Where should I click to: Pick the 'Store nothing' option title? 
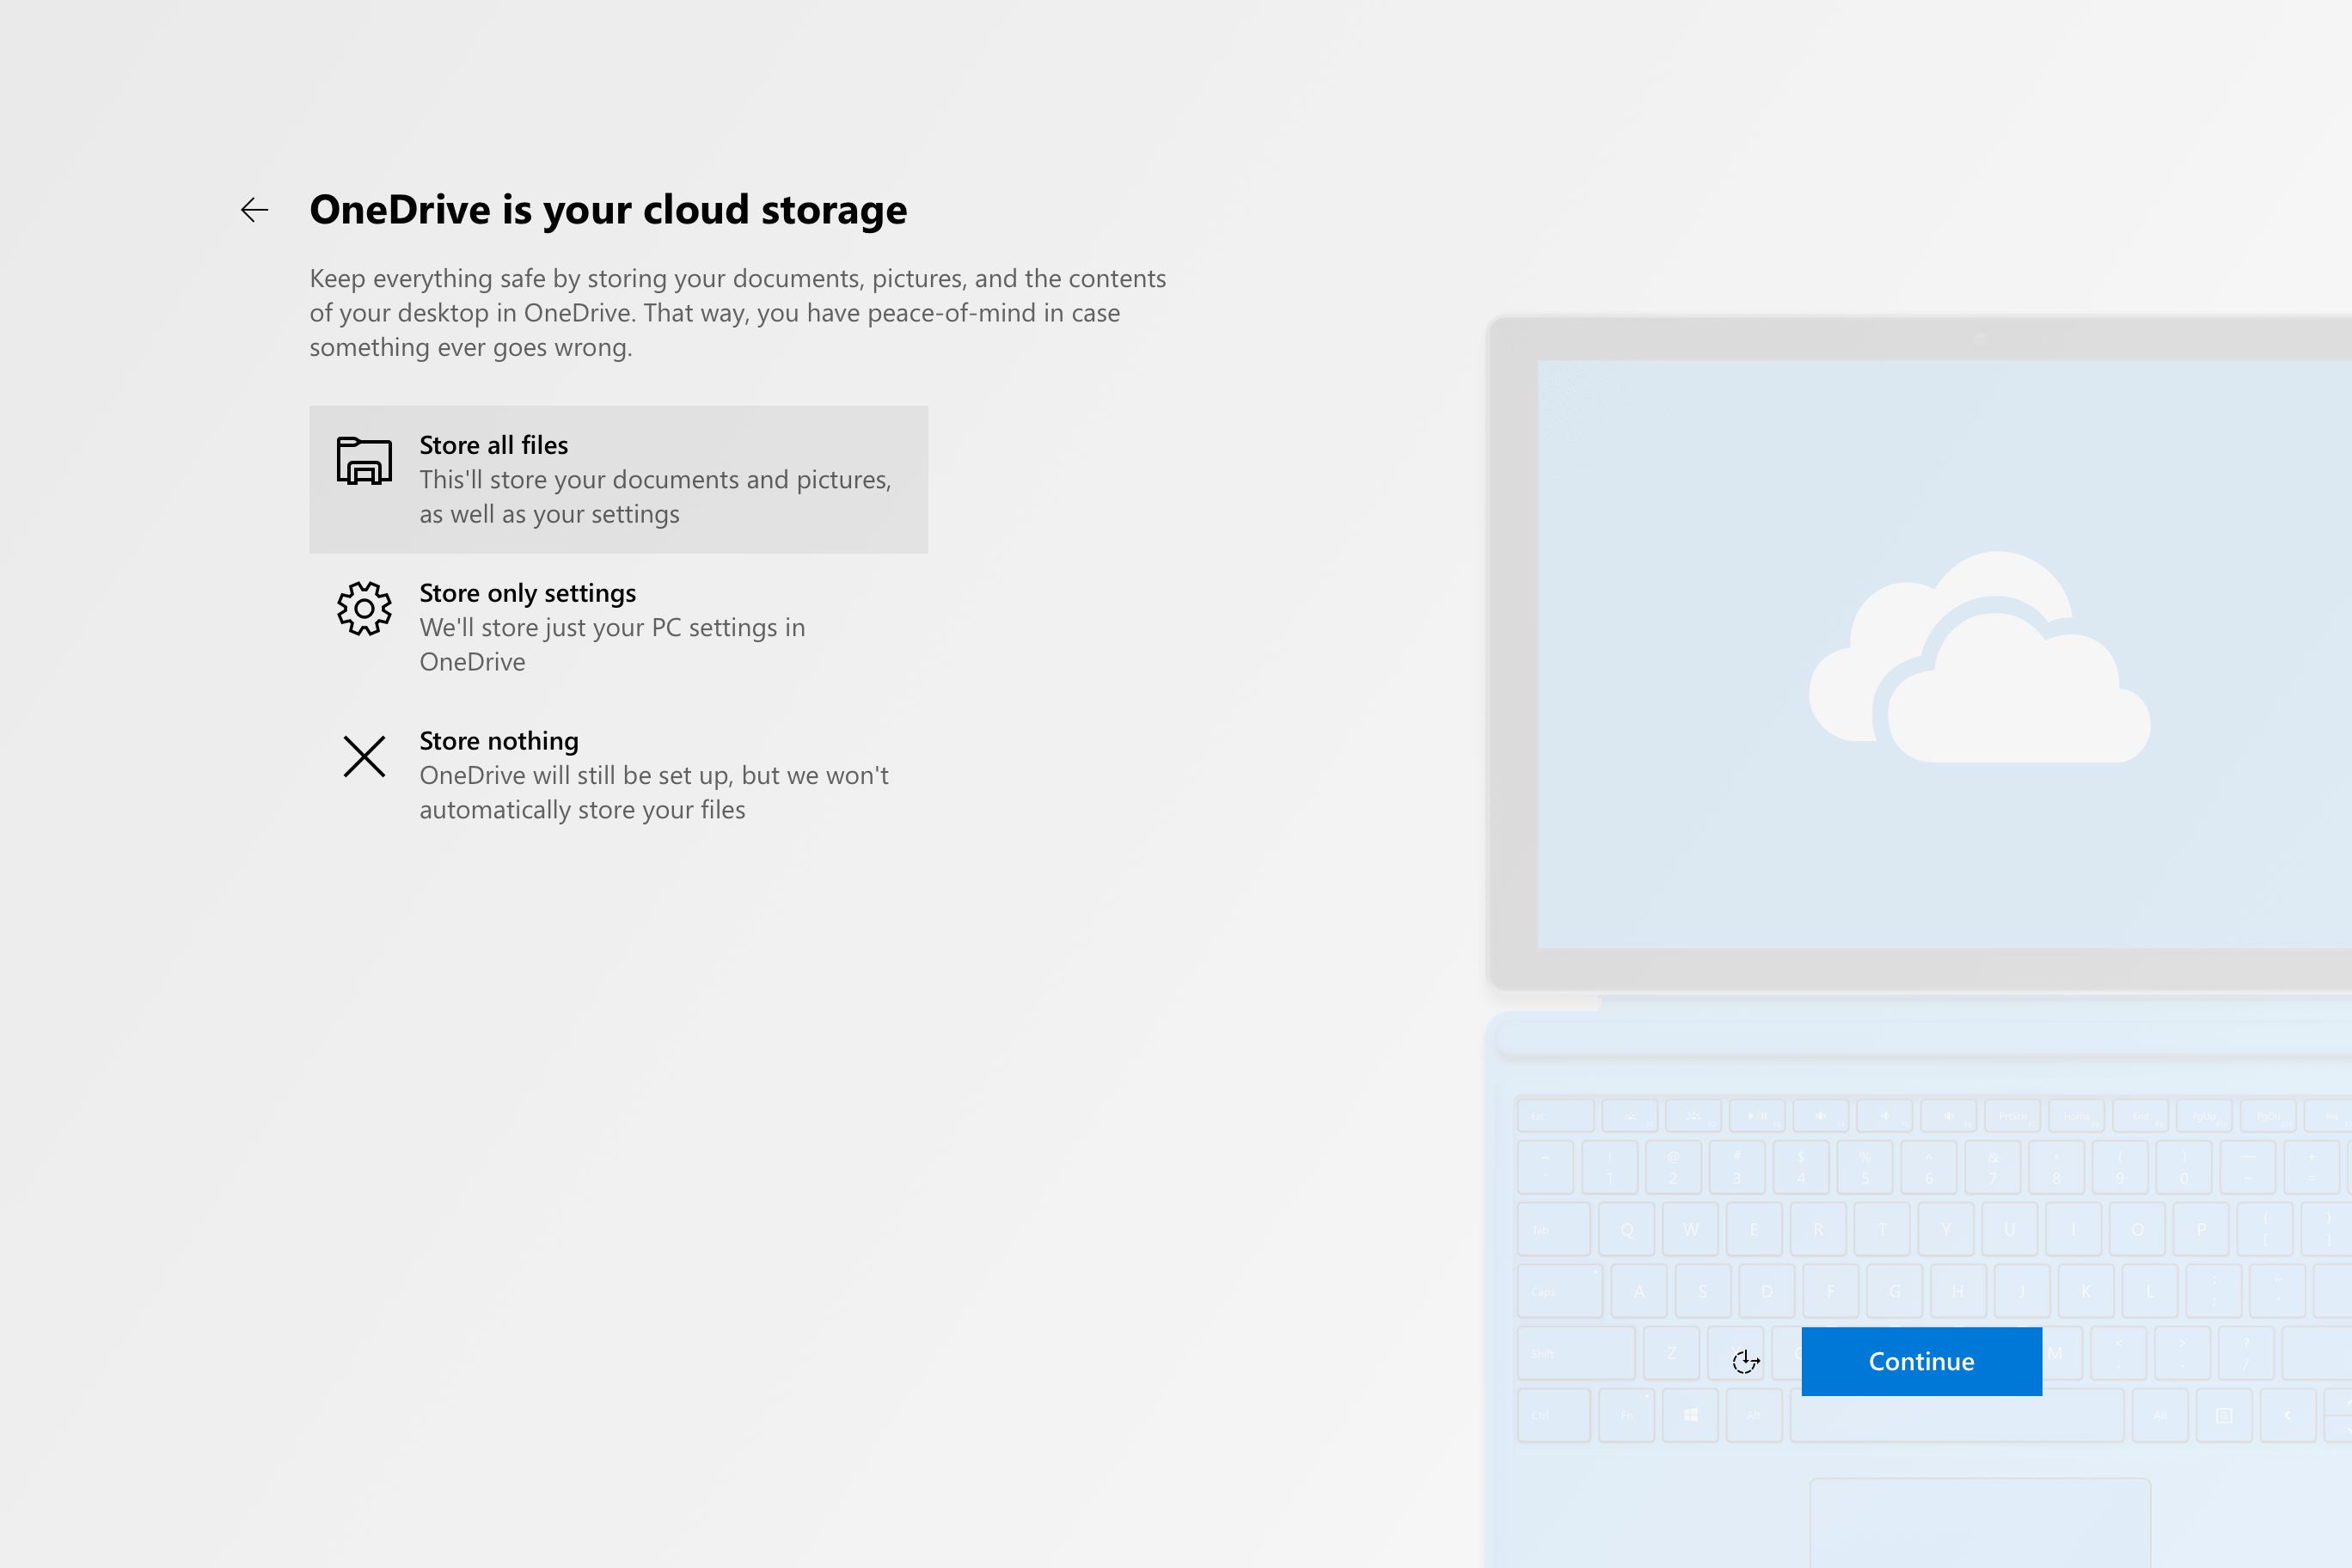[498, 741]
